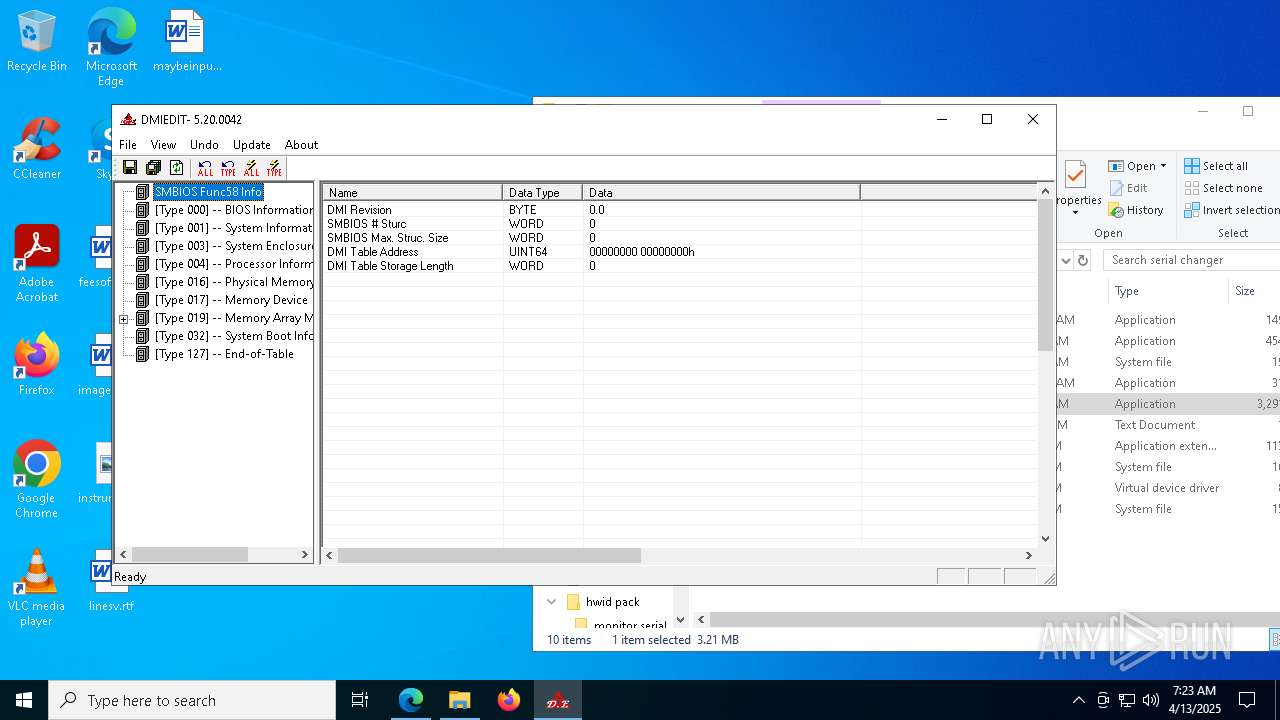Screen dimensions: 1280x720
Task: Select SMBIOS Func58 Info tree item
Action: pos(208,192)
